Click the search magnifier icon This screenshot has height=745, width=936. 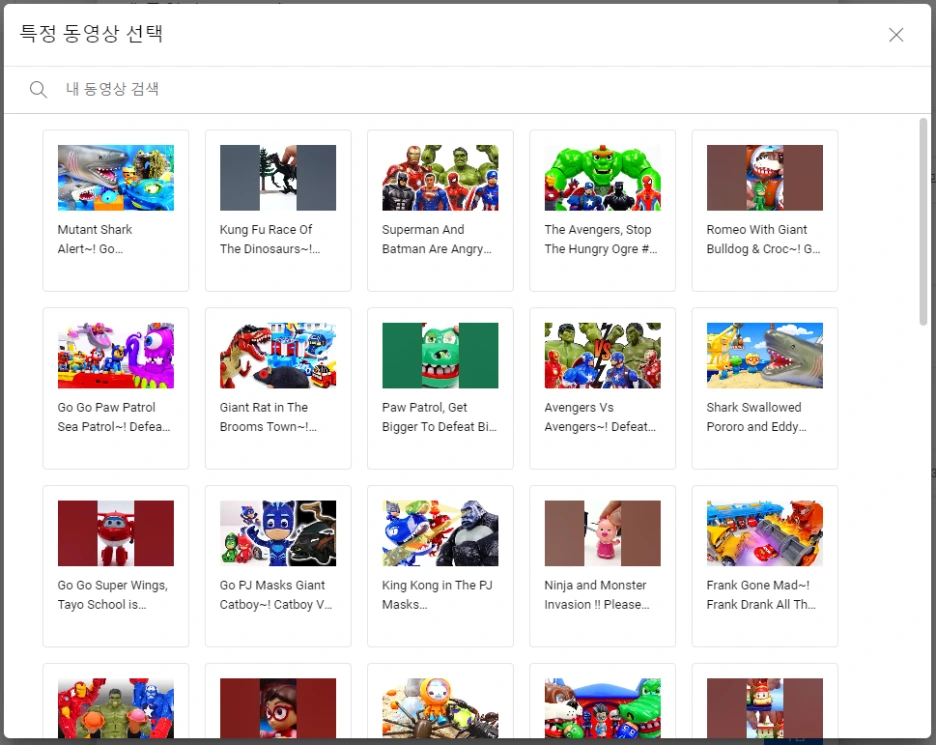38,90
